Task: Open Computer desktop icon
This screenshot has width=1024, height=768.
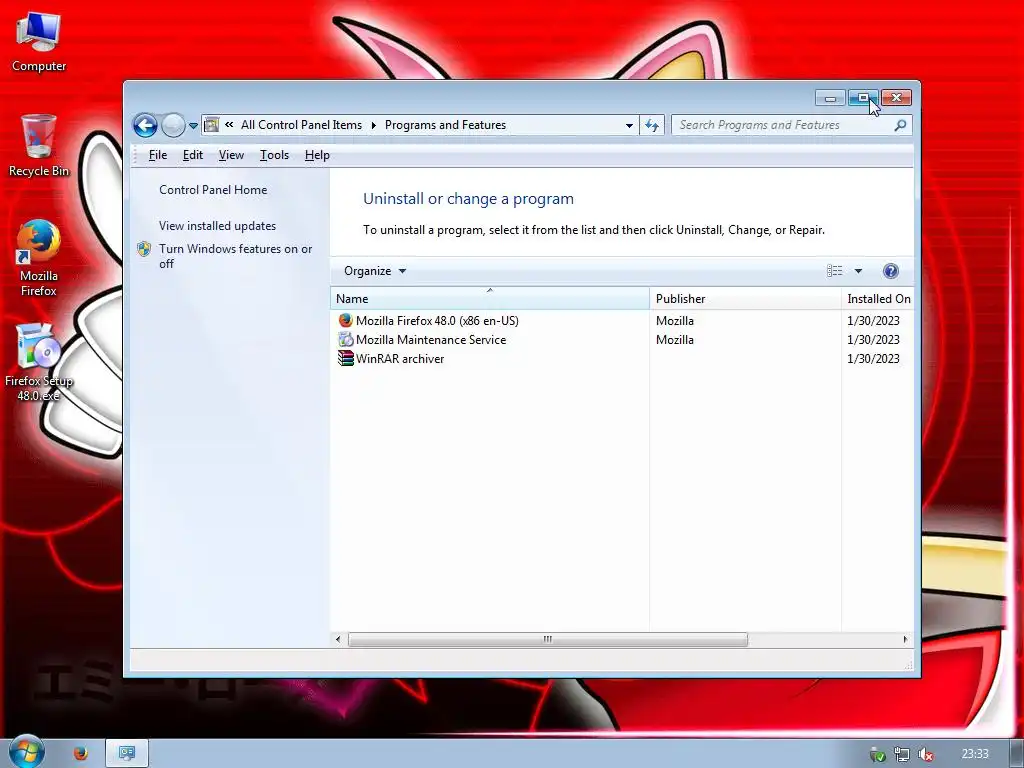Action: (x=39, y=42)
